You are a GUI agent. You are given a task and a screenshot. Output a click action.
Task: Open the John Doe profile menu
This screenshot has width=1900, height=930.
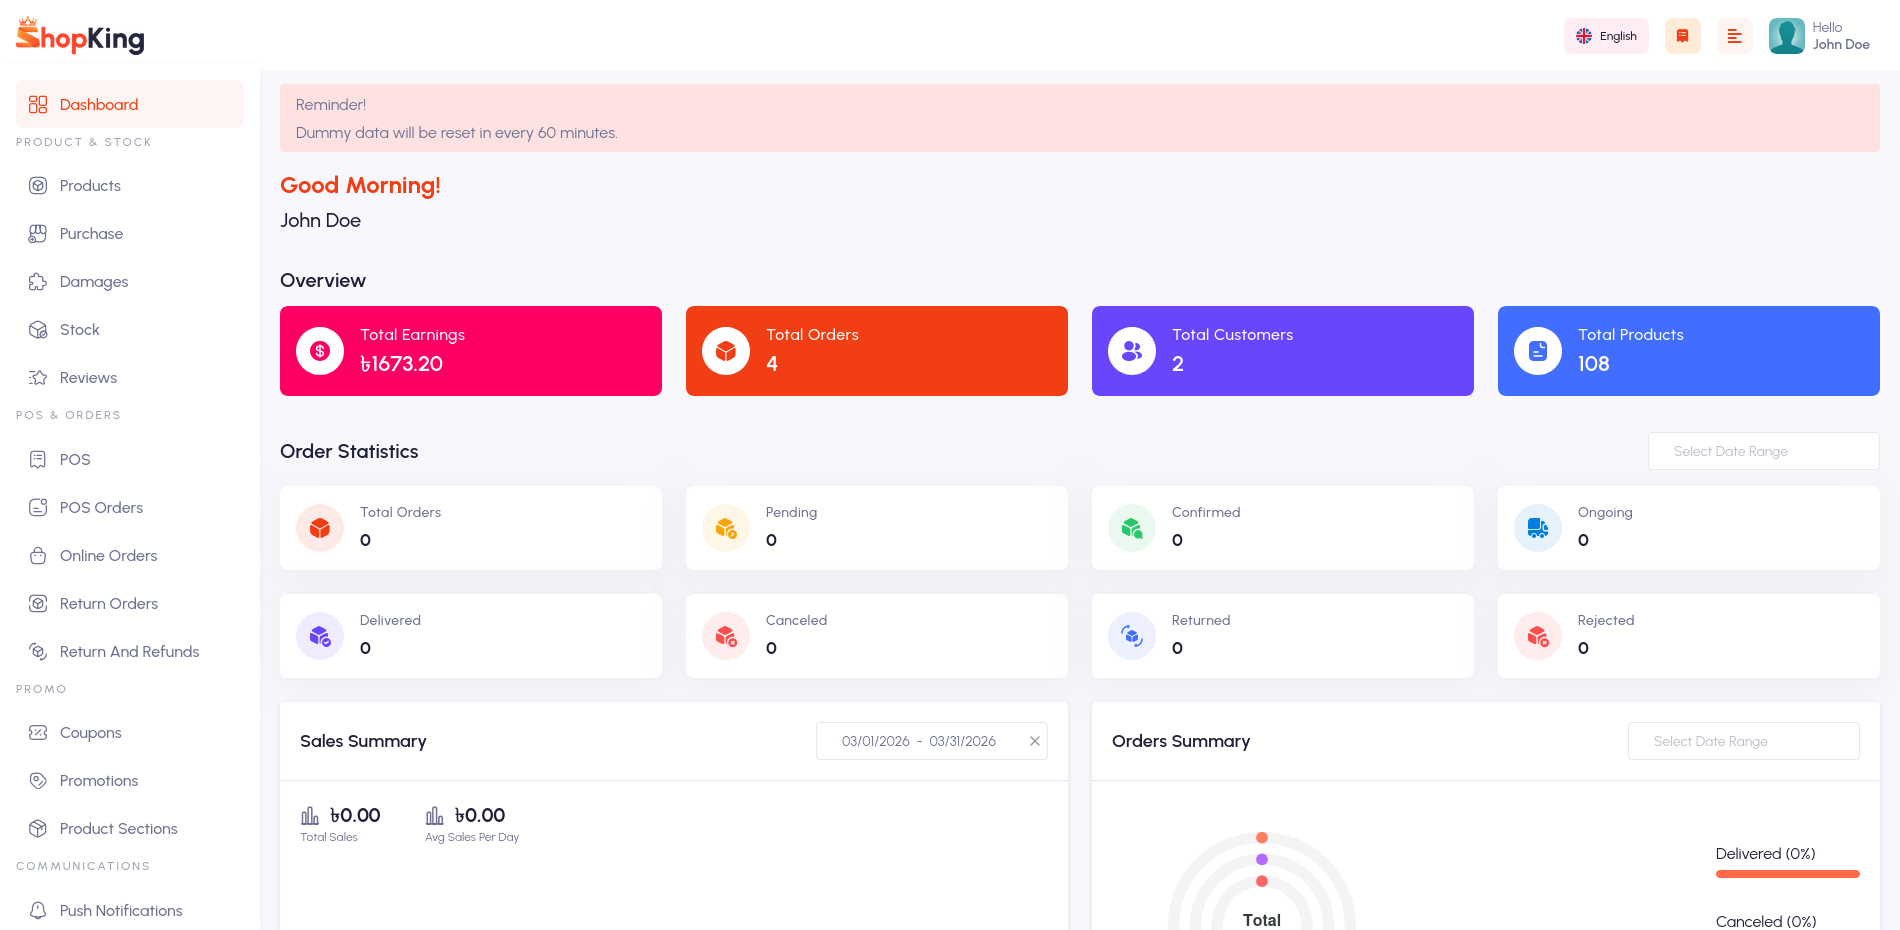(1819, 36)
